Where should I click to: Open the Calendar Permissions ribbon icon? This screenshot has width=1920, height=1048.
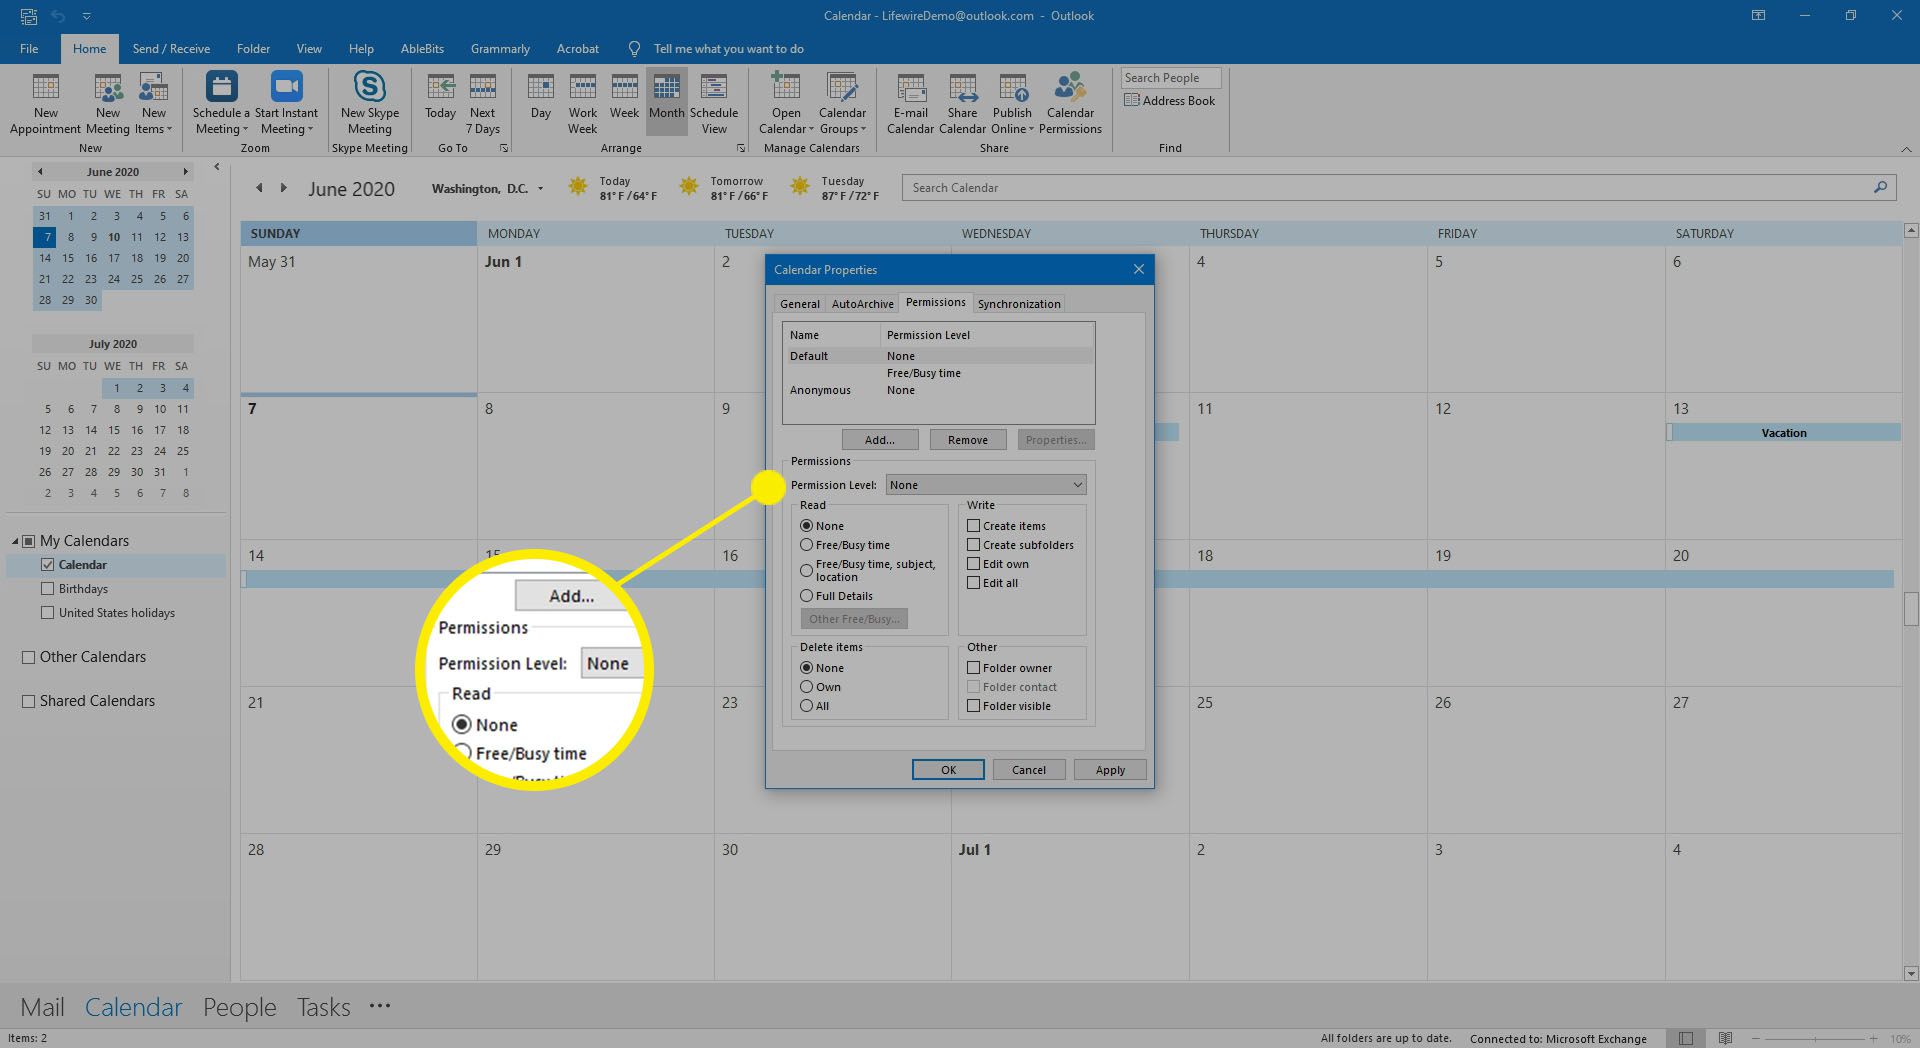pyautogui.click(x=1070, y=103)
